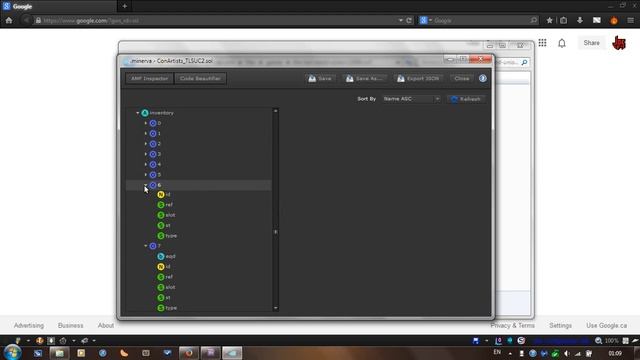Click the Save disk icon in Minerva toolbar
Screen dimensions: 640x360
312,78
